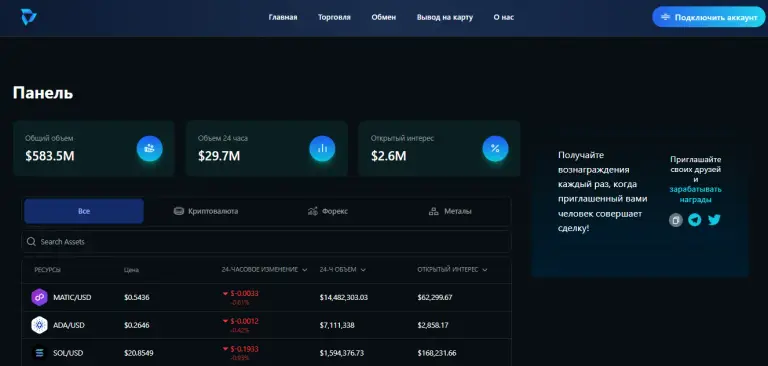This screenshot has width=768, height=366.
Task: Click the Металы tab icon
Action: pos(433,211)
